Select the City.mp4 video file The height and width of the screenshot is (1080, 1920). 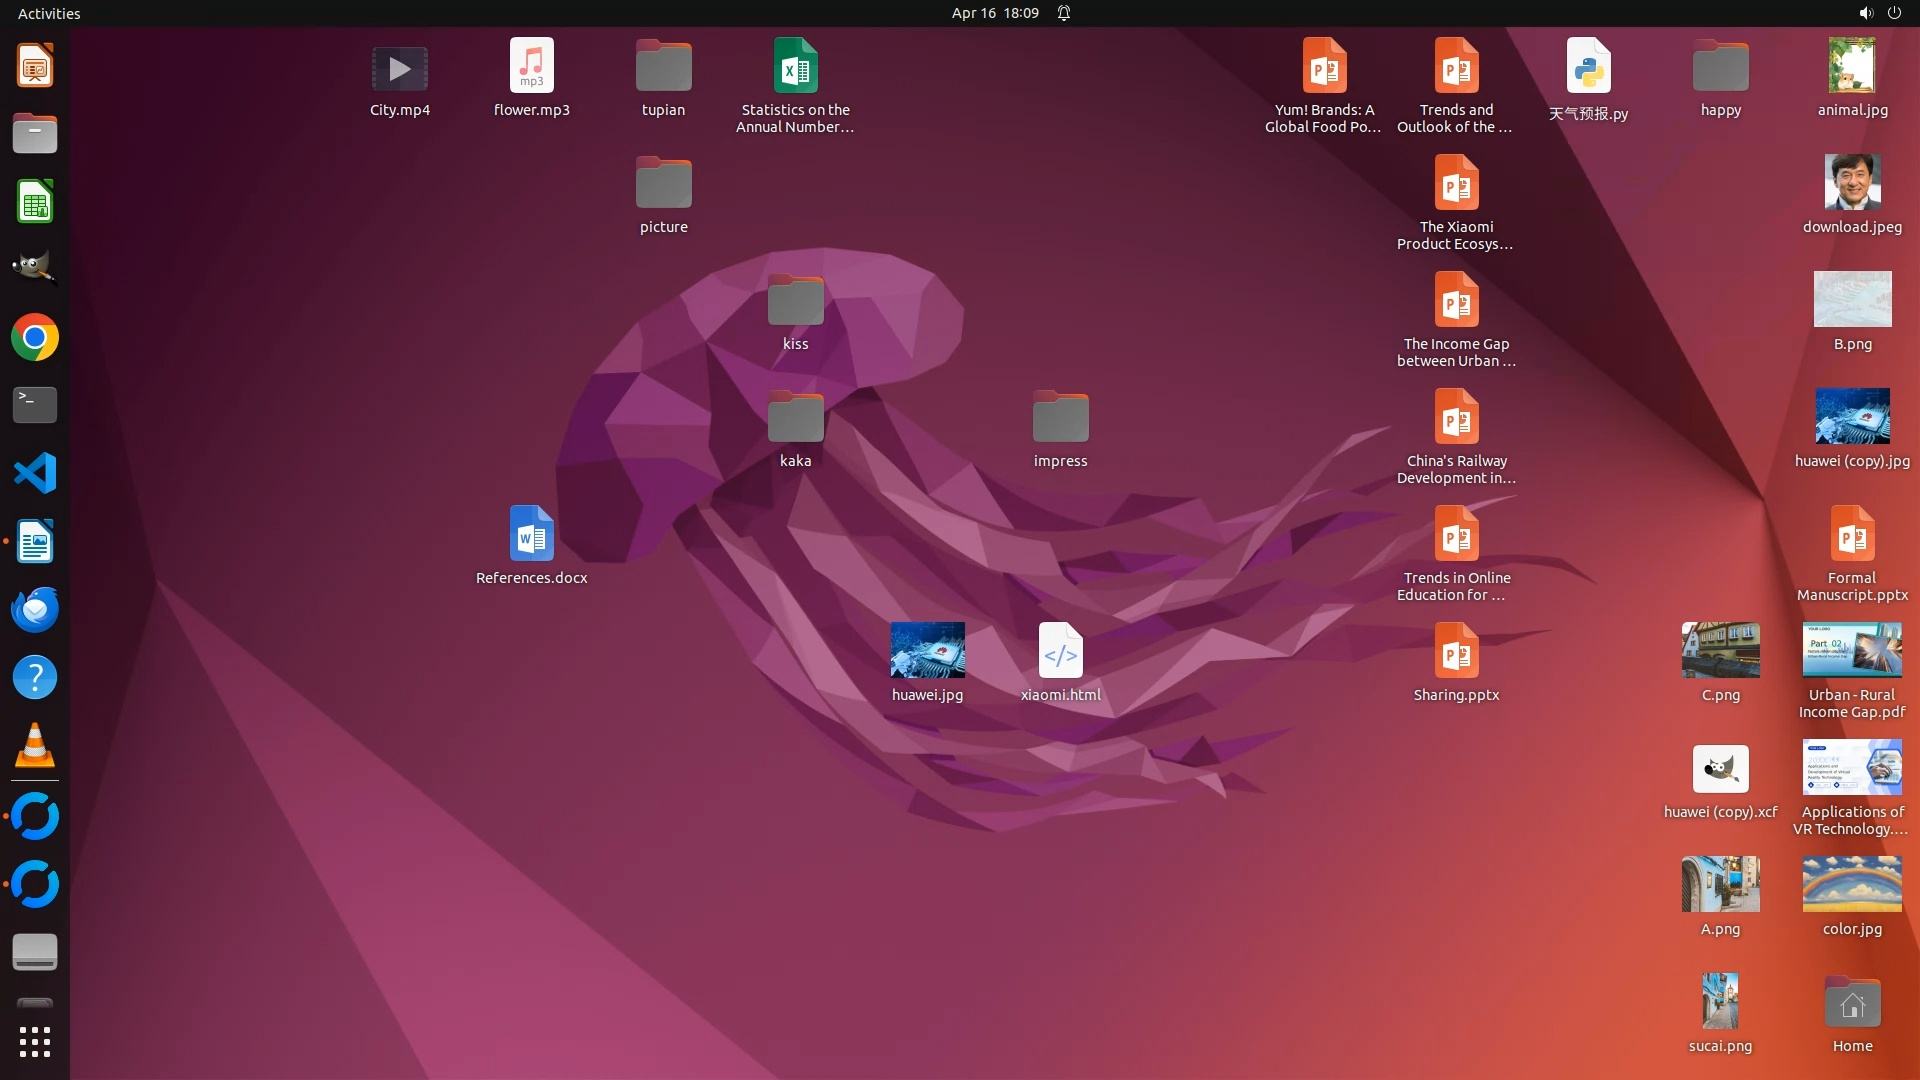tap(400, 69)
